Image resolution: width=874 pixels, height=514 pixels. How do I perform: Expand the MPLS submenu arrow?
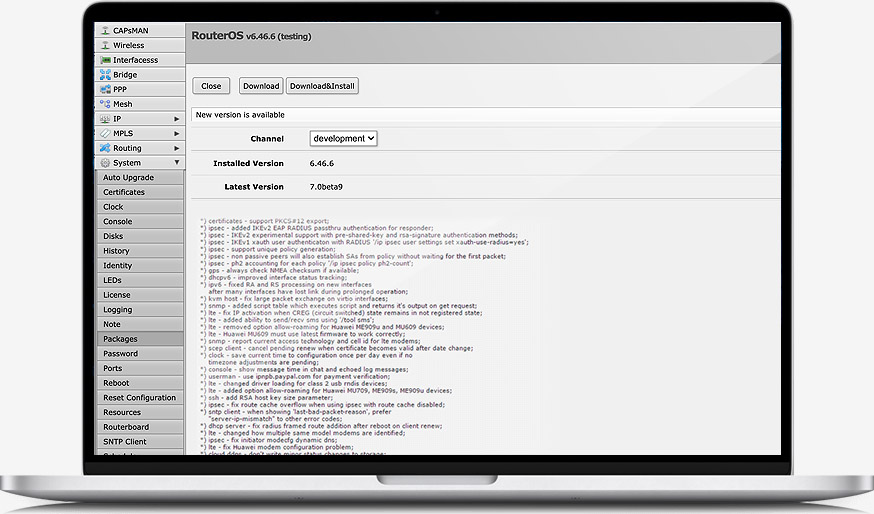click(x=176, y=133)
